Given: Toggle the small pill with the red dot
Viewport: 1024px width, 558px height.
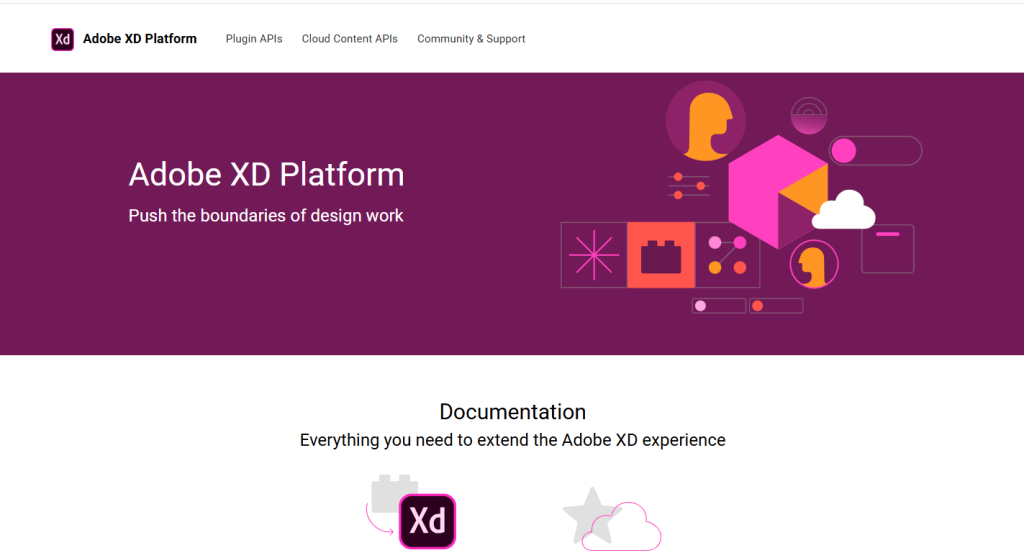Looking at the screenshot, I should tap(776, 306).
